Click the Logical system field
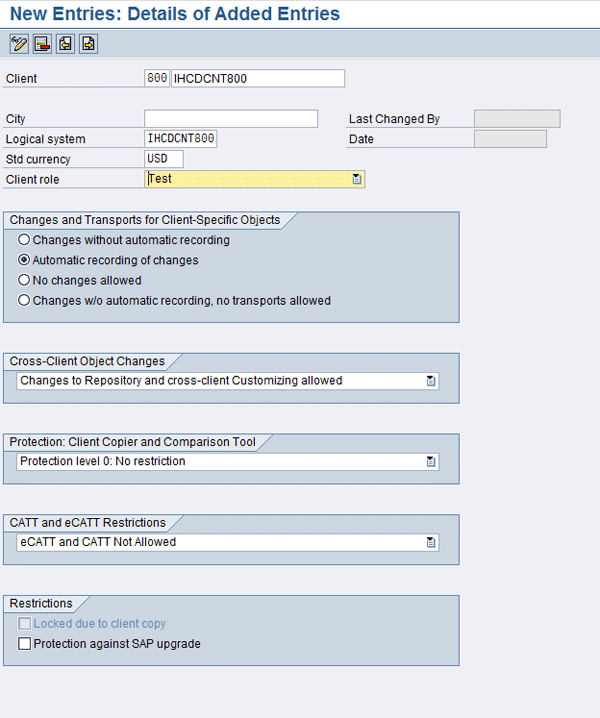Image resolution: width=600 pixels, height=718 pixels. pyautogui.click(x=181, y=139)
